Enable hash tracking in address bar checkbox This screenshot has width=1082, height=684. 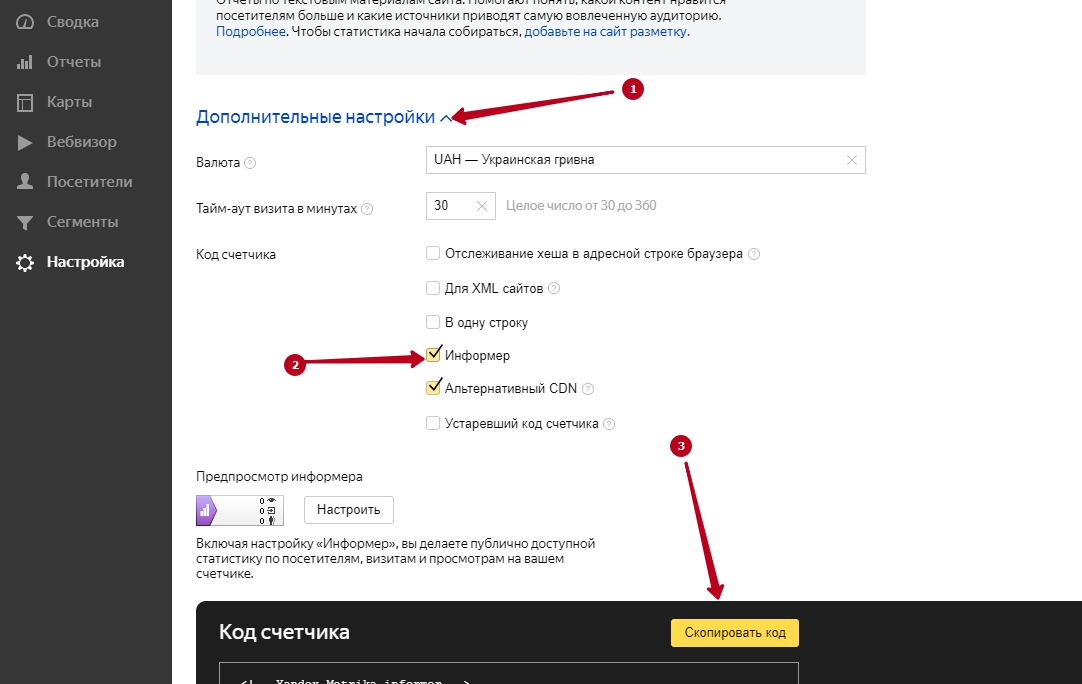click(433, 254)
